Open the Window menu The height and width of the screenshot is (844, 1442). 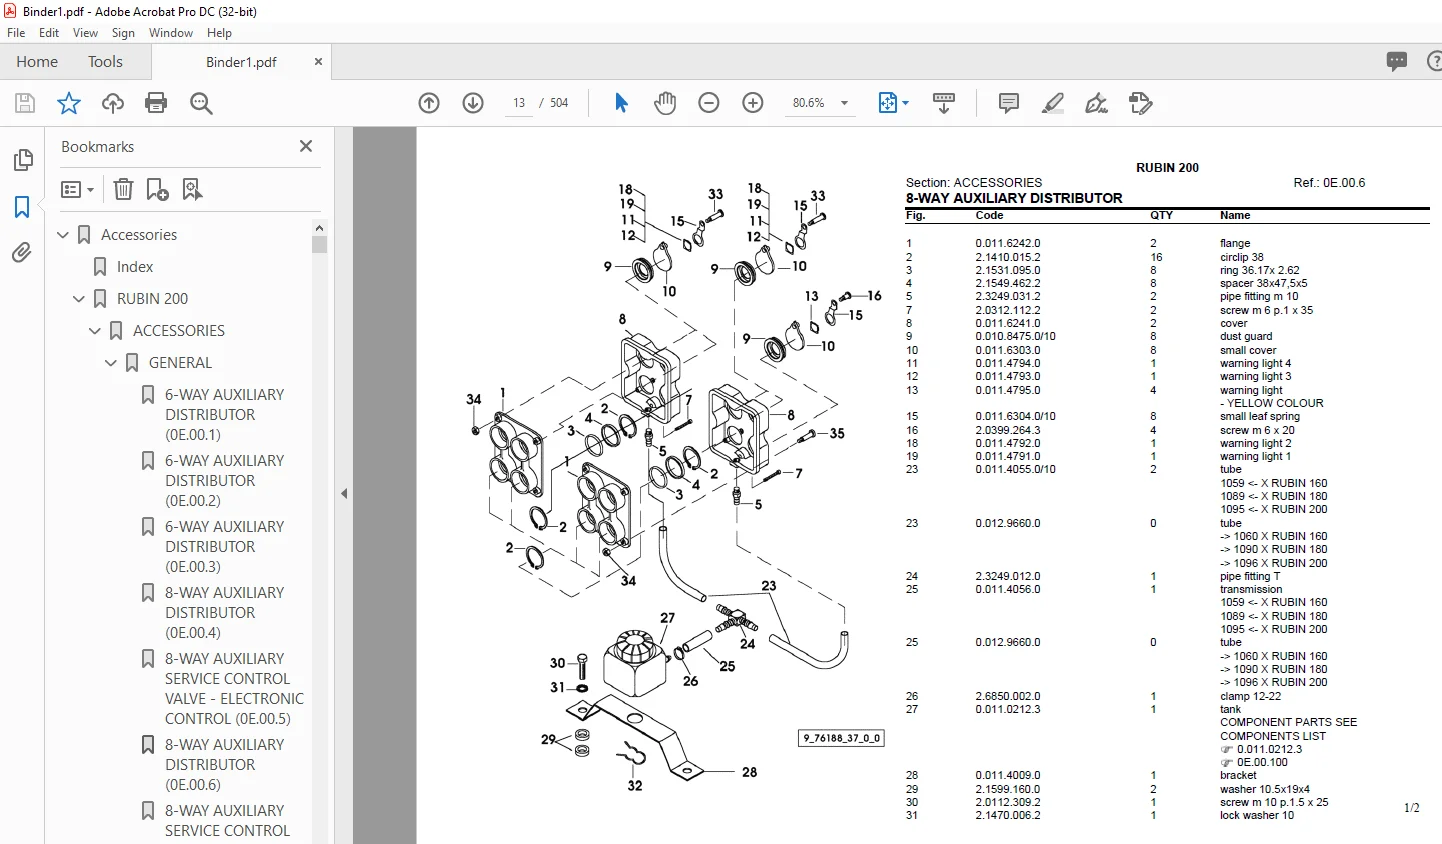(x=171, y=33)
